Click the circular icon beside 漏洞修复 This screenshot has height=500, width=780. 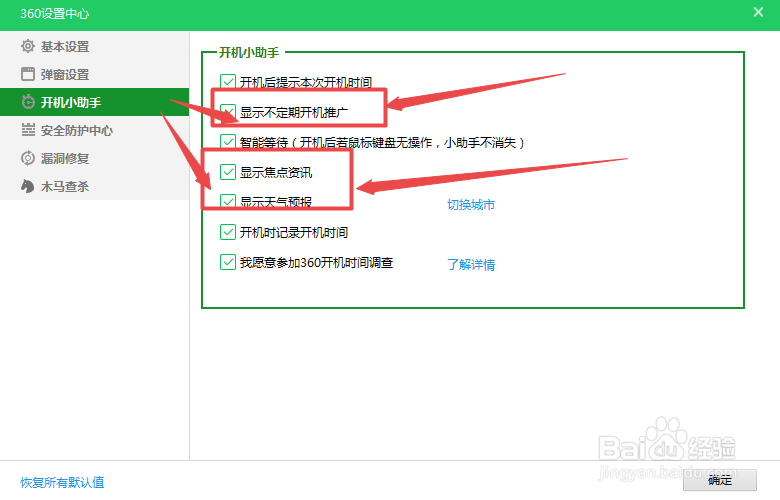[x=28, y=158]
